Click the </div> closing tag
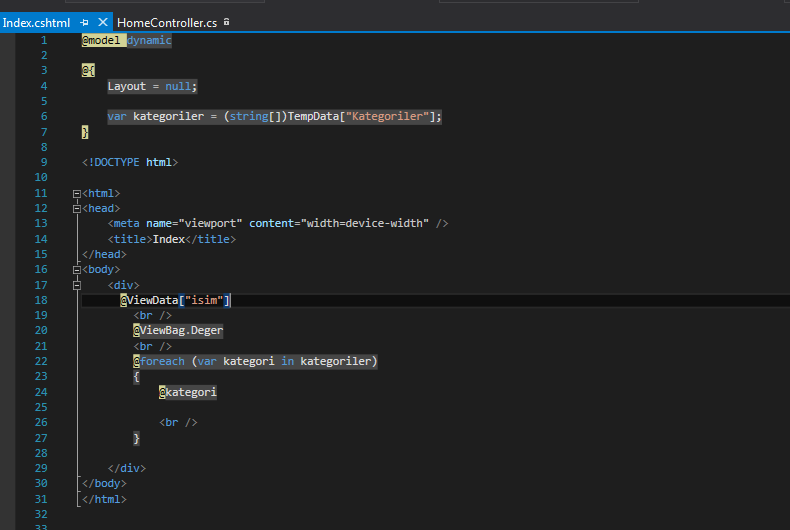The image size is (790, 530). [x=126, y=468]
